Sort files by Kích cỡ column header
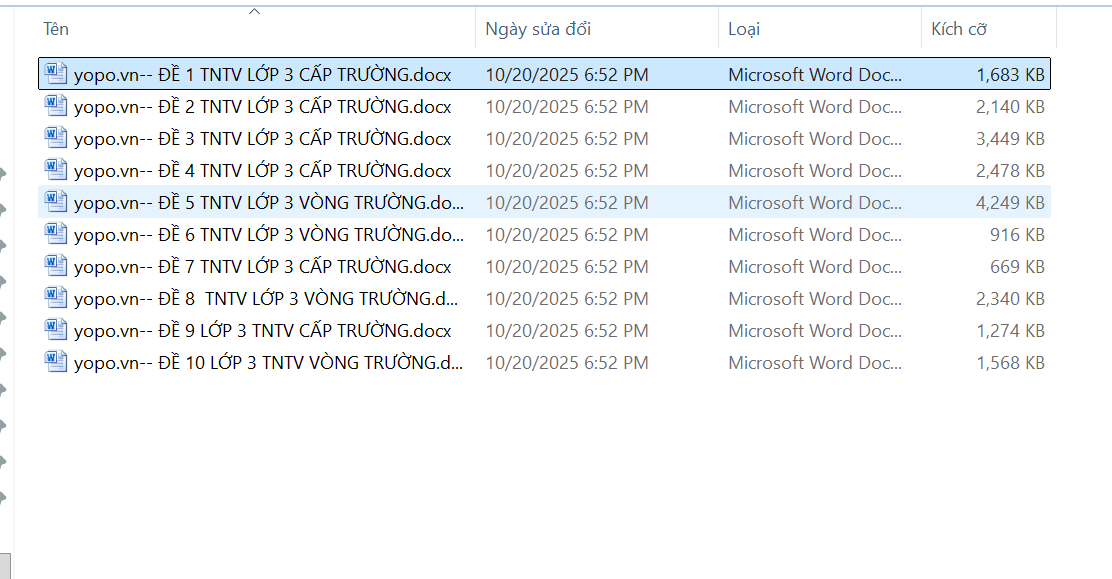 click(959, 29)
